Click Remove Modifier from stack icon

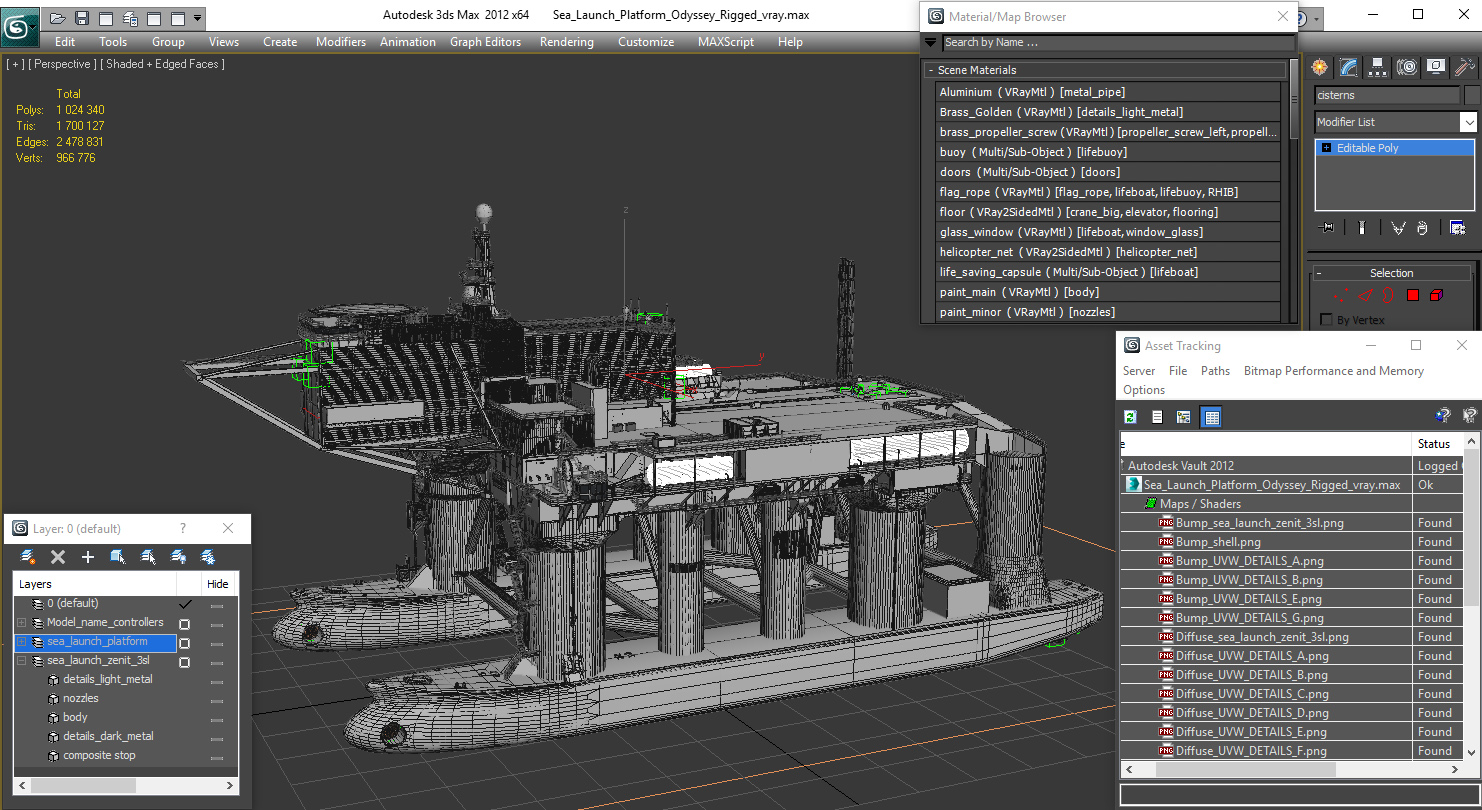pyautogui.click(x=1422, y=228)
